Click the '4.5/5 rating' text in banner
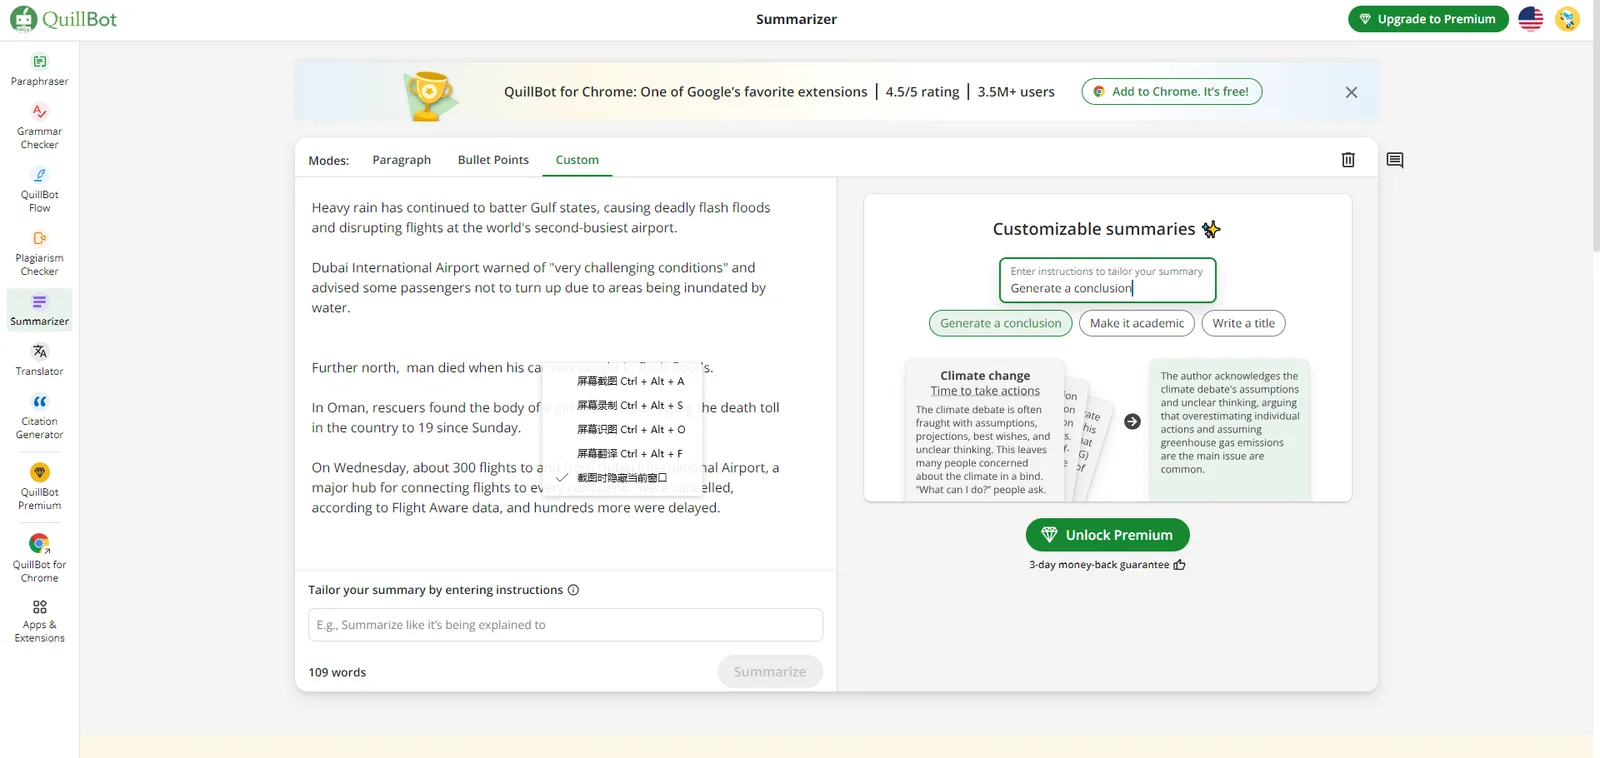1600x758 pixels. tap(922, 92)
